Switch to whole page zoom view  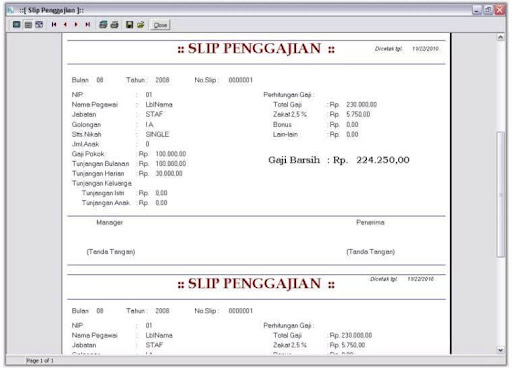tap(17, 25)
